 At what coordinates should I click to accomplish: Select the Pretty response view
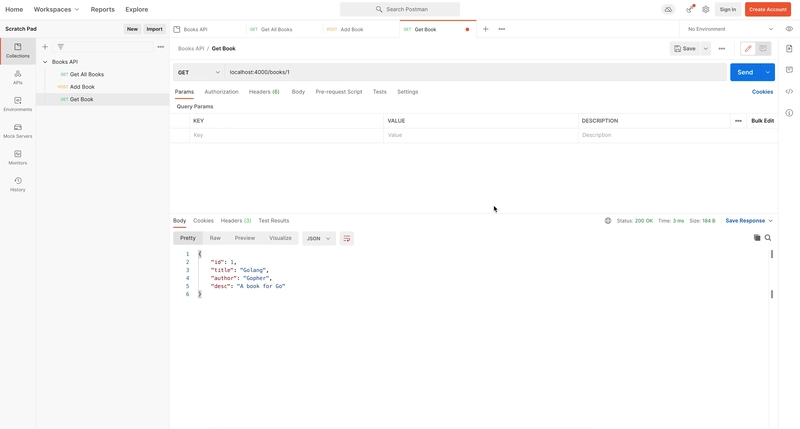click(188, 238)
